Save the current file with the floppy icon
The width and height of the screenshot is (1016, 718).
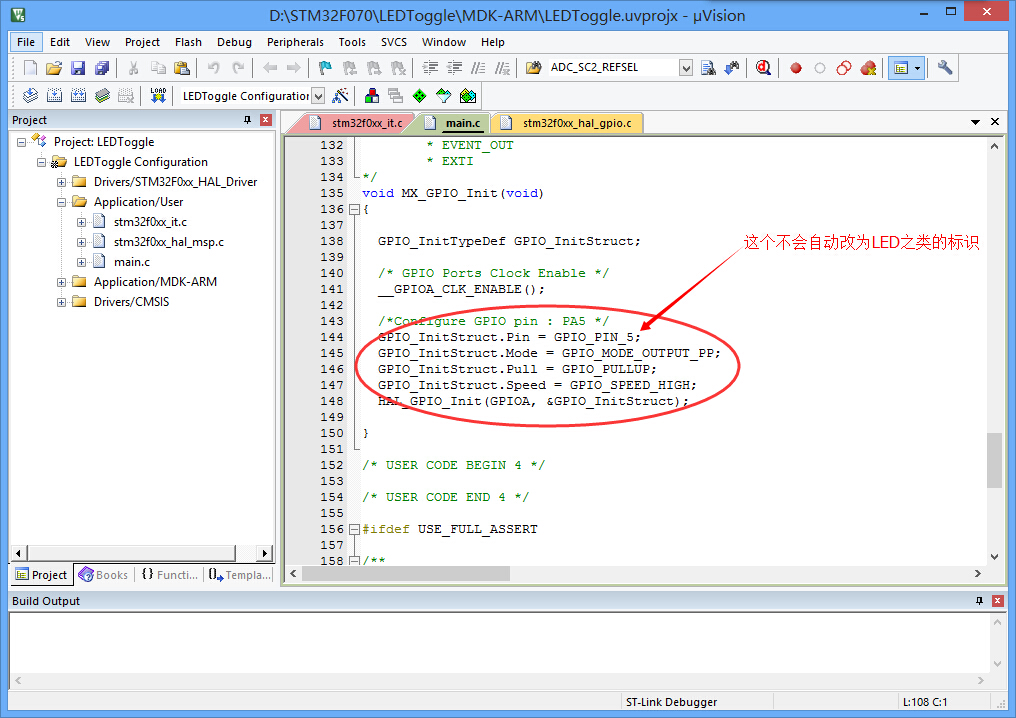tap(78, 68)
